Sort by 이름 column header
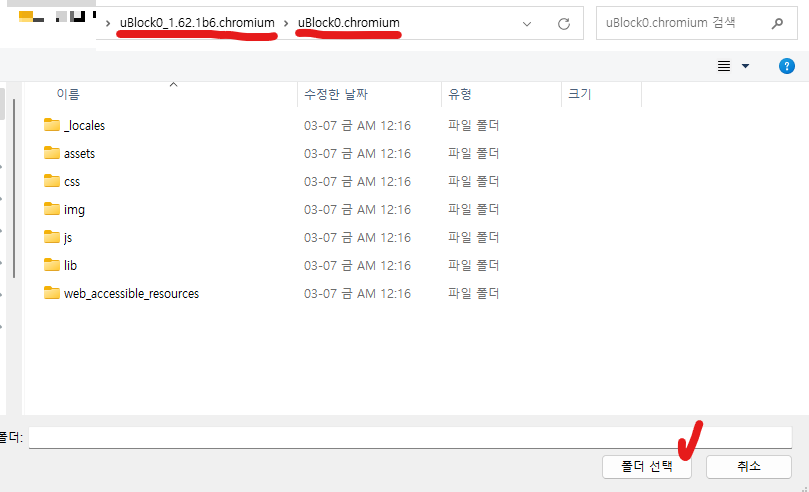This screenshot has width=809, height=492. point(68,94)
